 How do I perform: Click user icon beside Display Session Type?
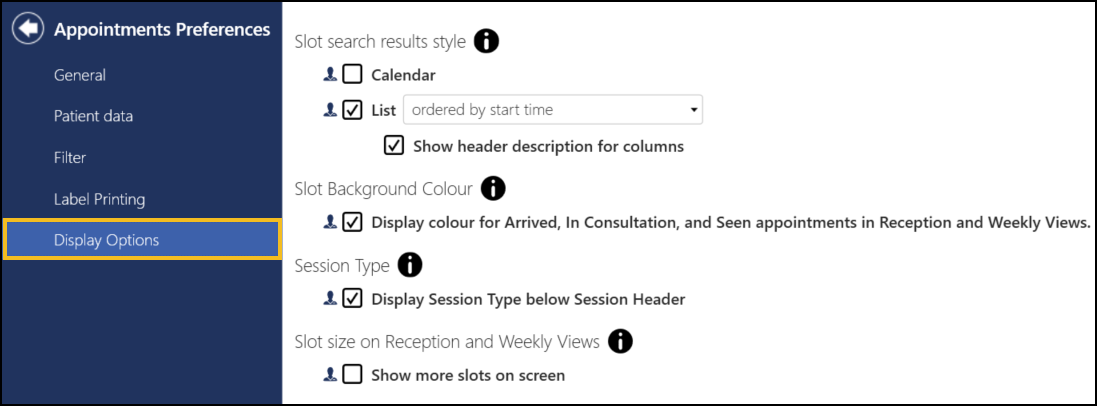pos(330,299)
